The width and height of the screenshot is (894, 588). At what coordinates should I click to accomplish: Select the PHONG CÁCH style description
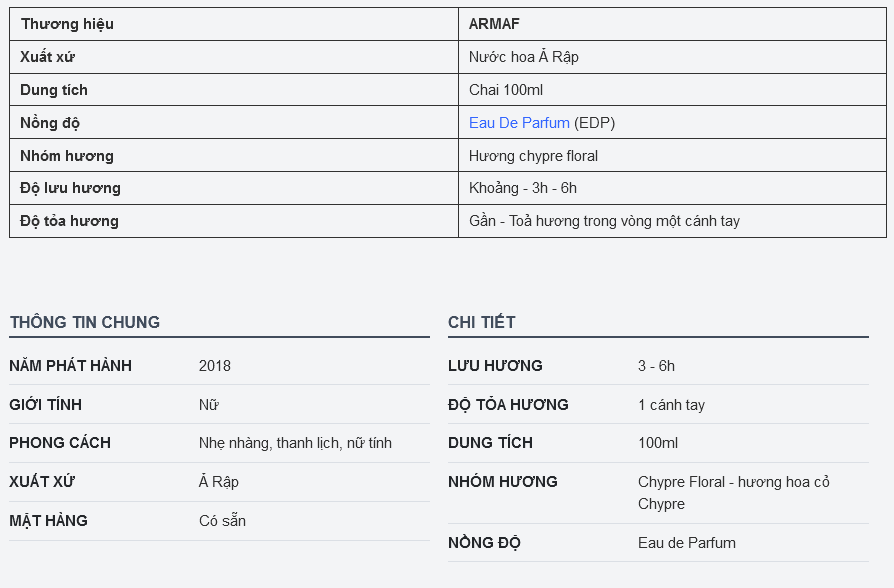point(295,443)
